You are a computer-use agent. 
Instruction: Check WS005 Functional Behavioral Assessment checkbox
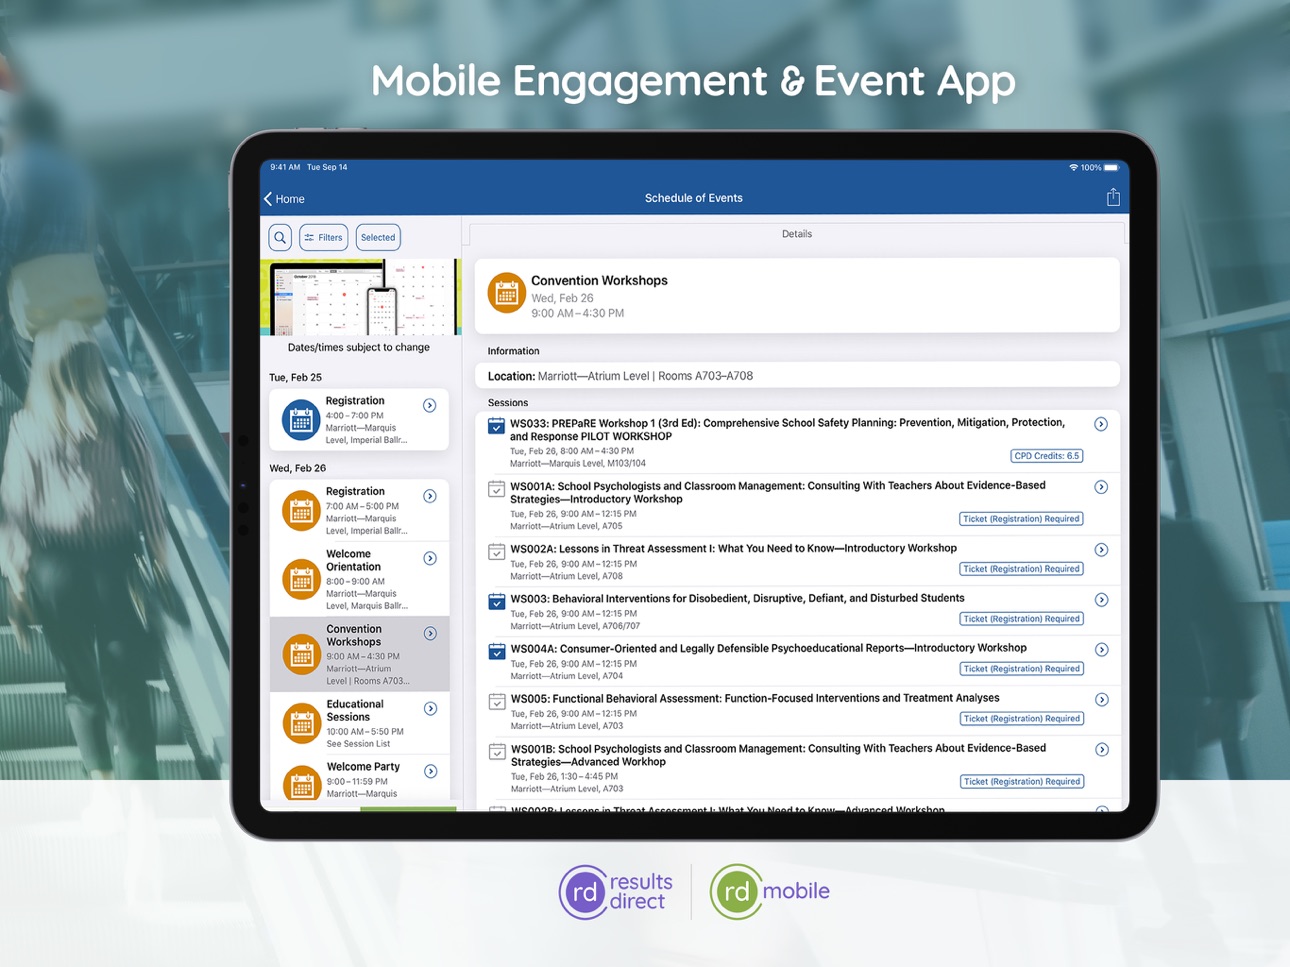click(x=496, y=702)
